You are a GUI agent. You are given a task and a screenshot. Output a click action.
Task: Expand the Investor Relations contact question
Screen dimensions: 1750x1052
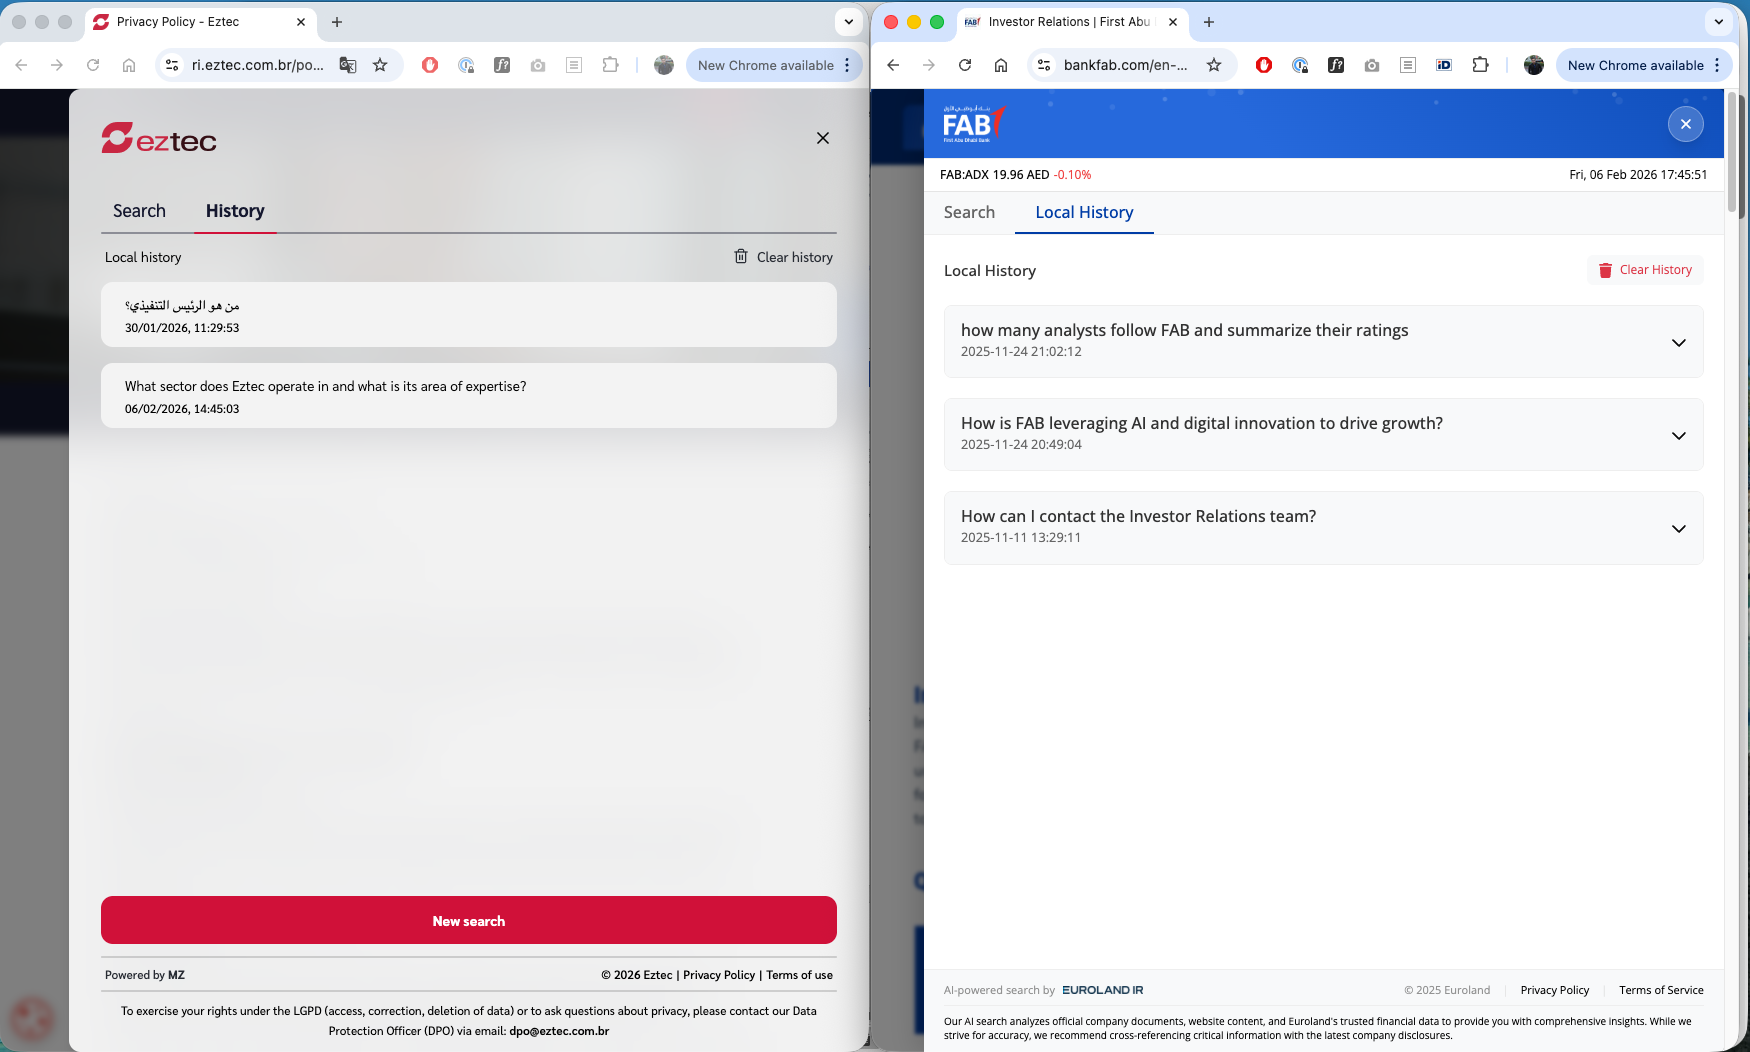[1678, 528]
